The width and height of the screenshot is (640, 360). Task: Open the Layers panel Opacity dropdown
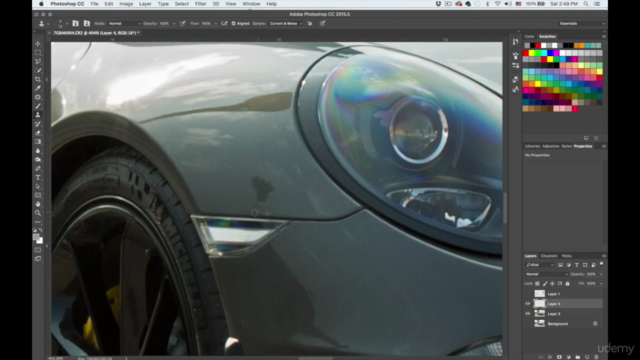pos(601,274)
